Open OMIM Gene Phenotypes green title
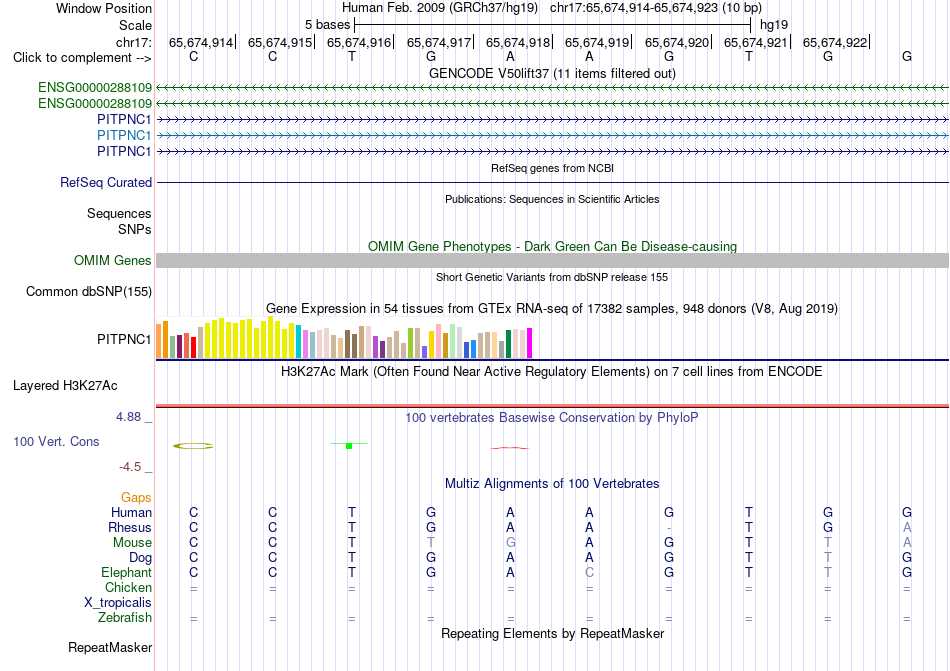The height and width of the screenshot is (671, 950). (552, 246)
